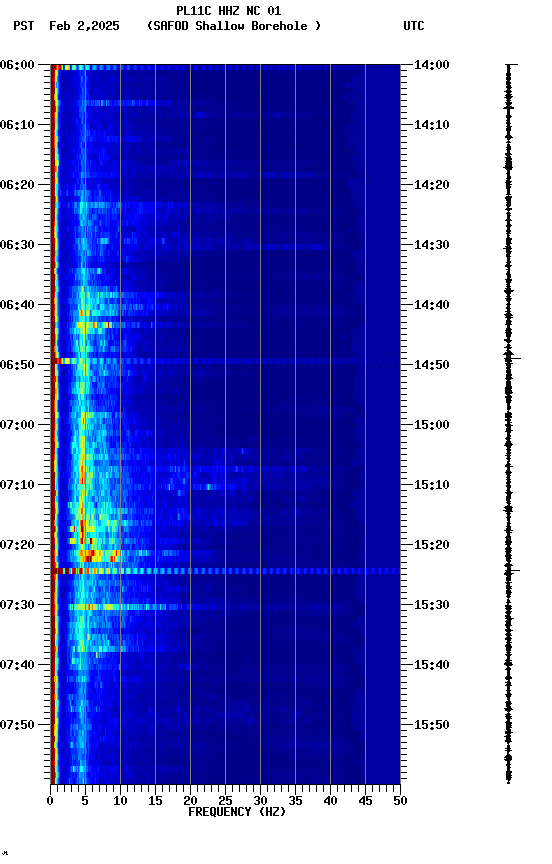Click the 10 Hz frequency axis label

[x=120, y=802]
